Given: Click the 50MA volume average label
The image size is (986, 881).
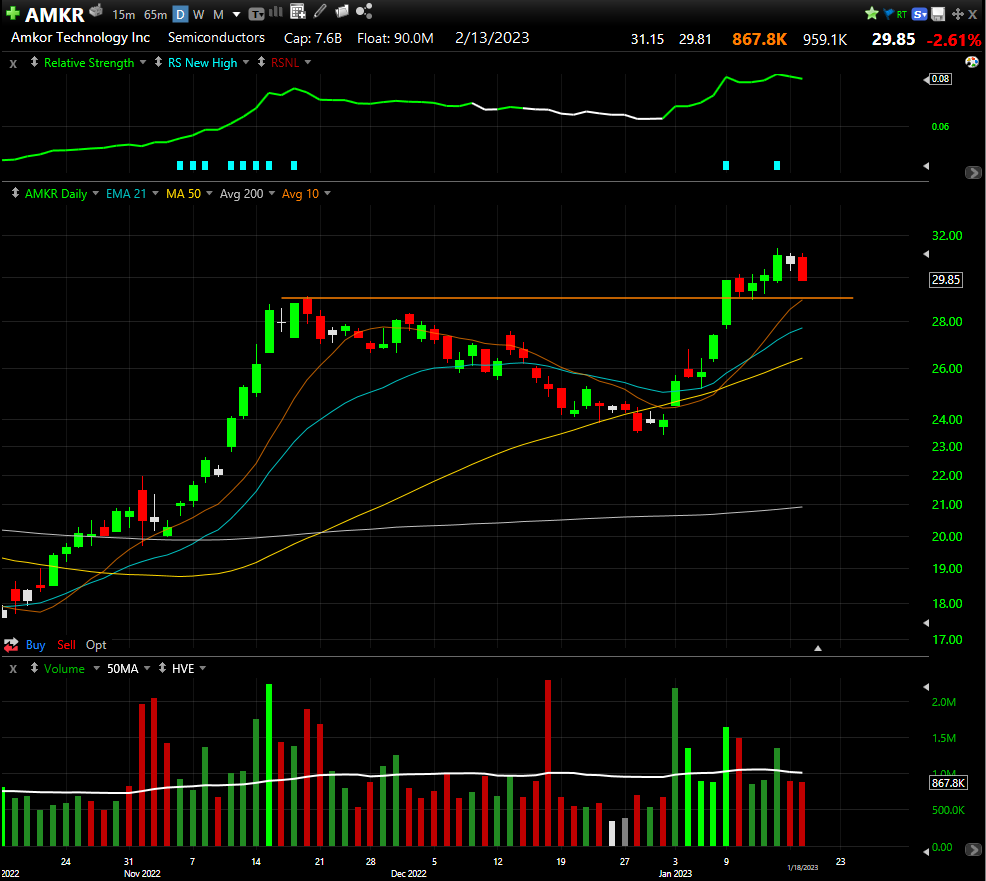Looking at the screenshot, I should (123, 668).
